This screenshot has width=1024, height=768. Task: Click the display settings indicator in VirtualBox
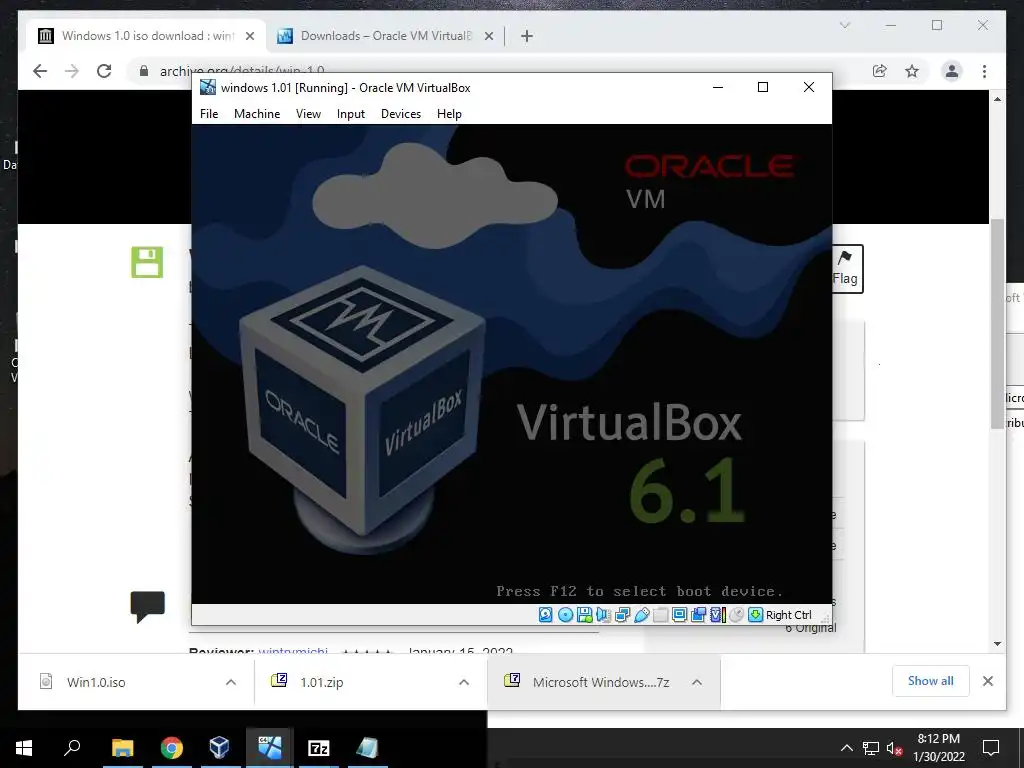(679, 615)
